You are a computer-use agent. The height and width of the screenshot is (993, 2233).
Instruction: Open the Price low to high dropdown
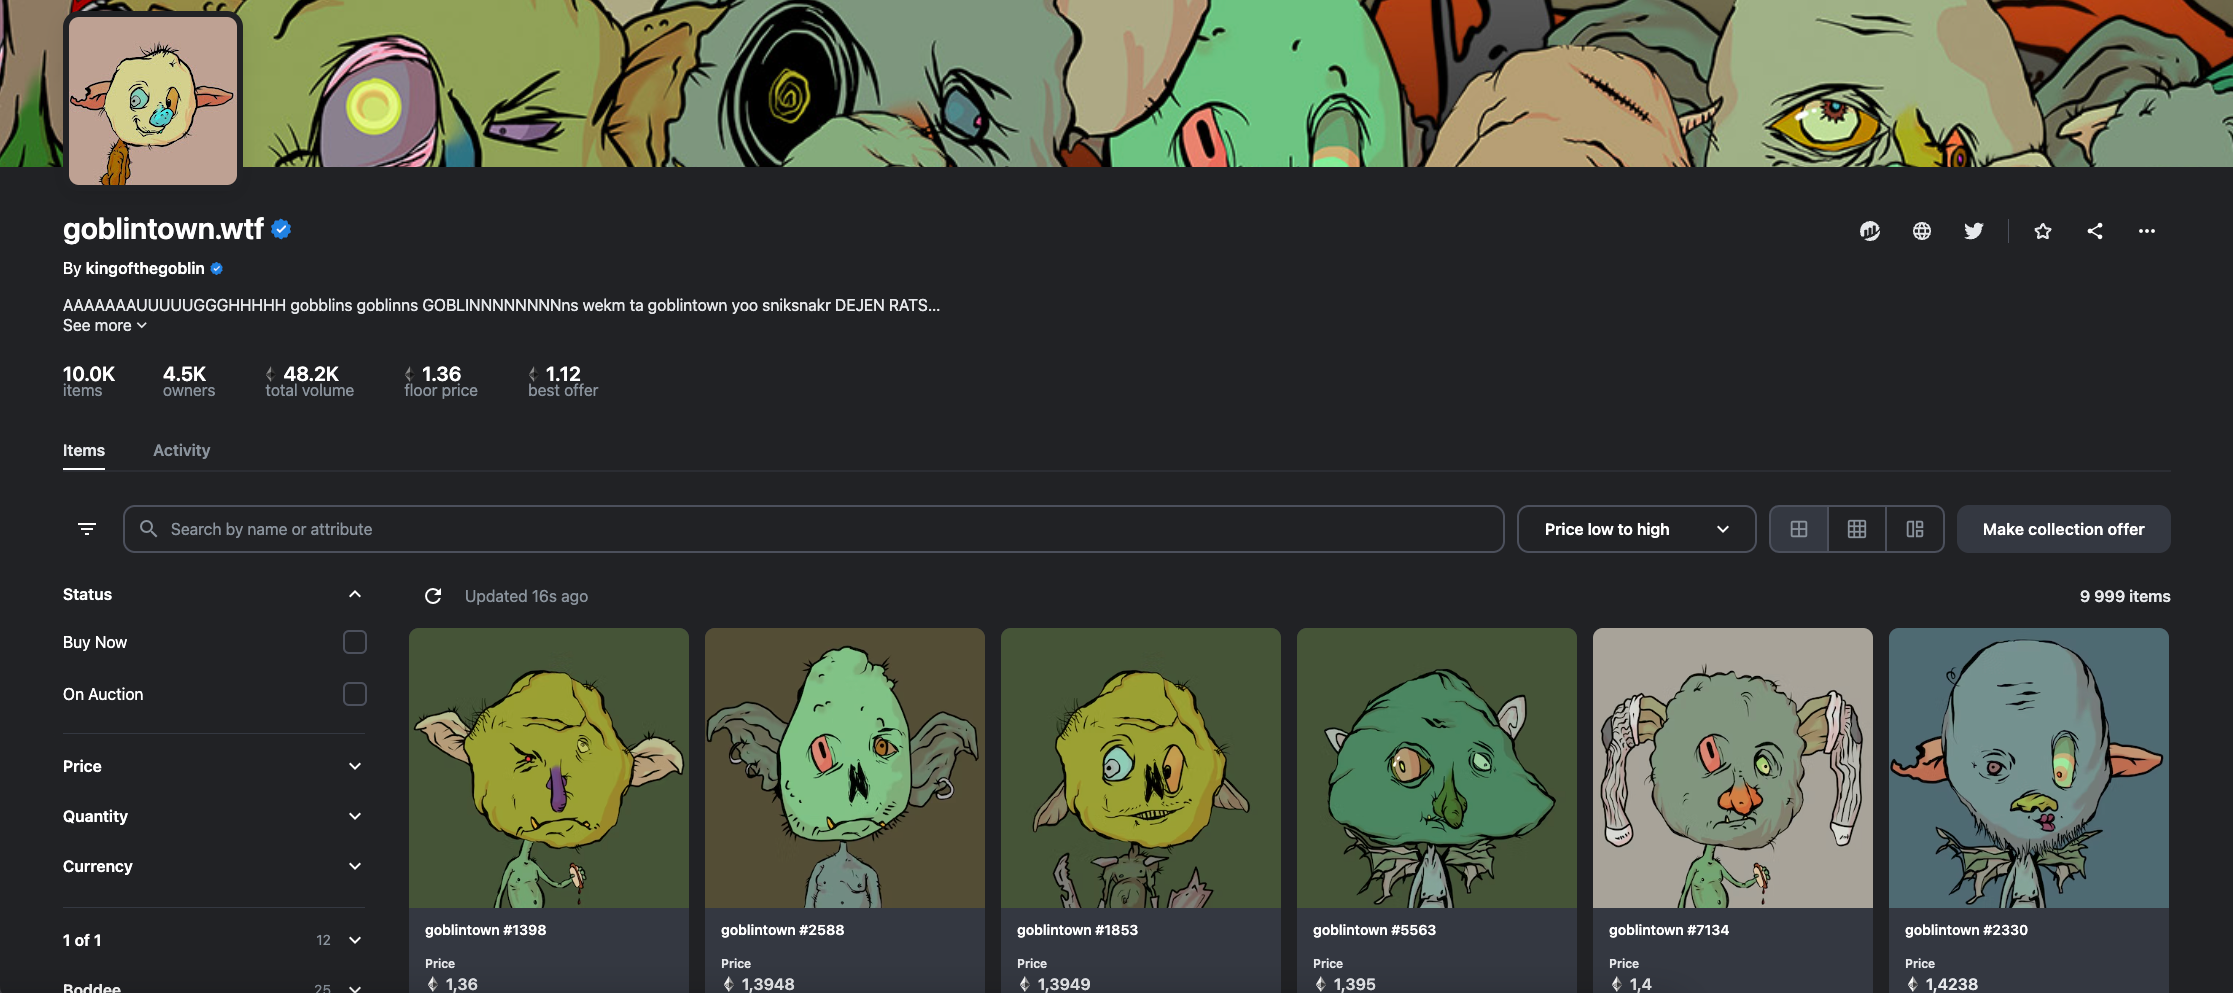tap(1636, 529)
